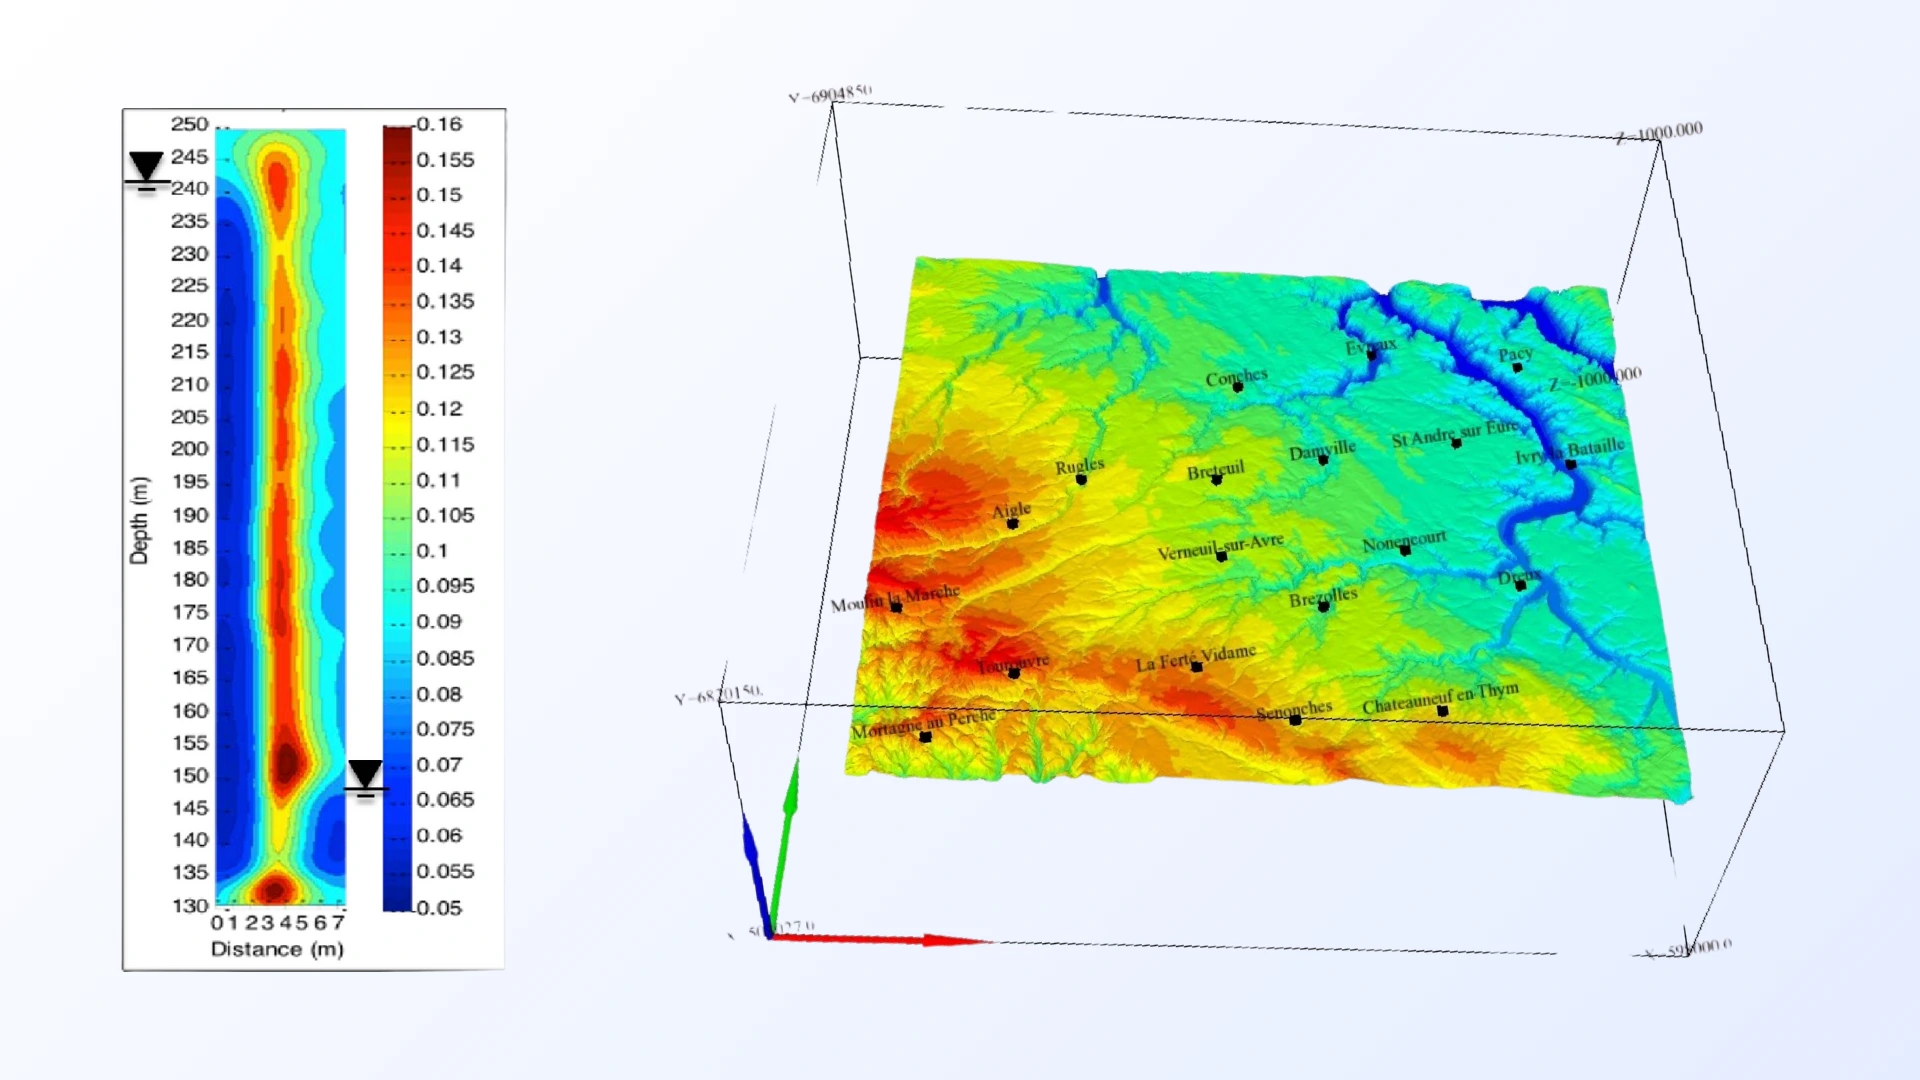Image resolution: width=1920 pixels, height=1080 pixels.
Task: Click the 0.1 color scale value
Action: [432, 551]
